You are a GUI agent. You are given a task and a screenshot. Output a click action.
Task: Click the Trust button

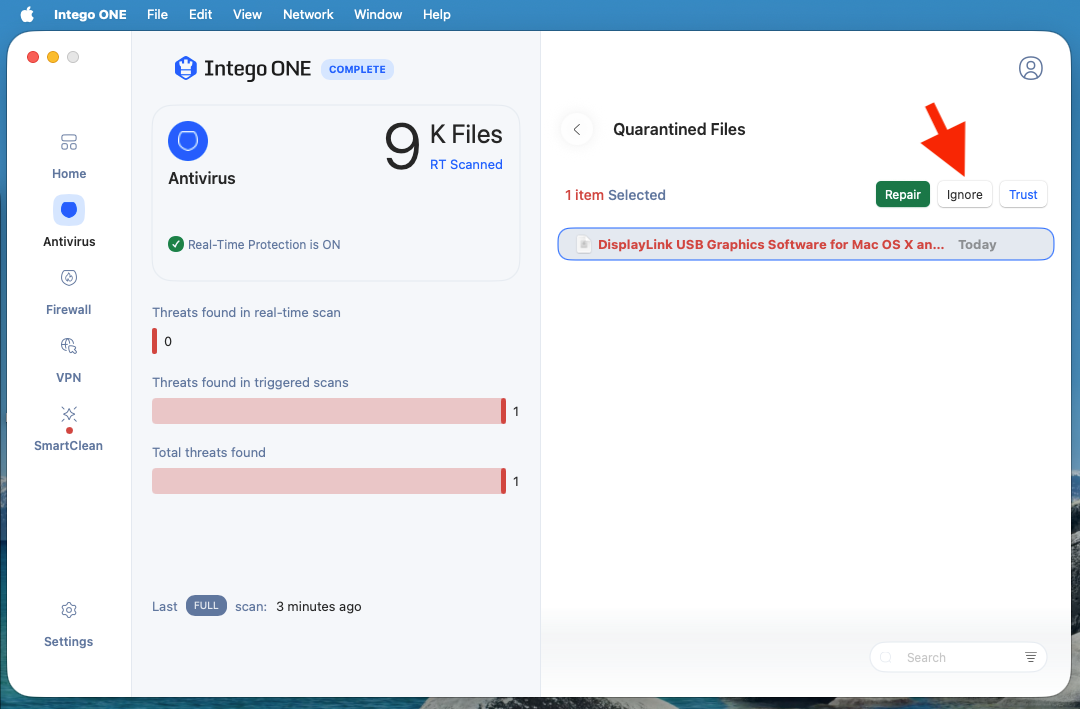coord(1023,194)
